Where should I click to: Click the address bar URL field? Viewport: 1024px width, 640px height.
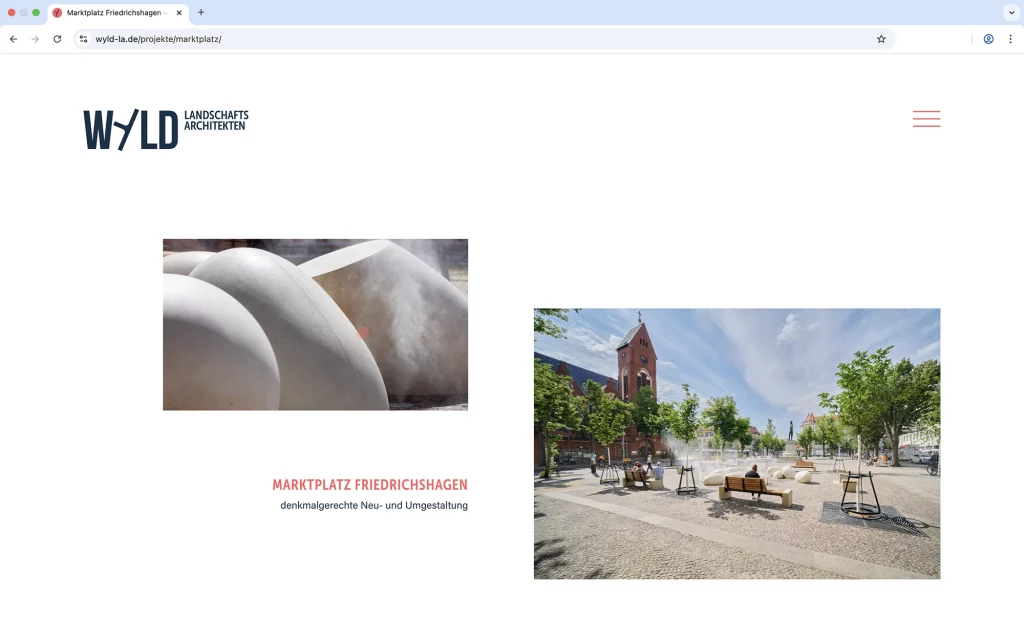480,39
